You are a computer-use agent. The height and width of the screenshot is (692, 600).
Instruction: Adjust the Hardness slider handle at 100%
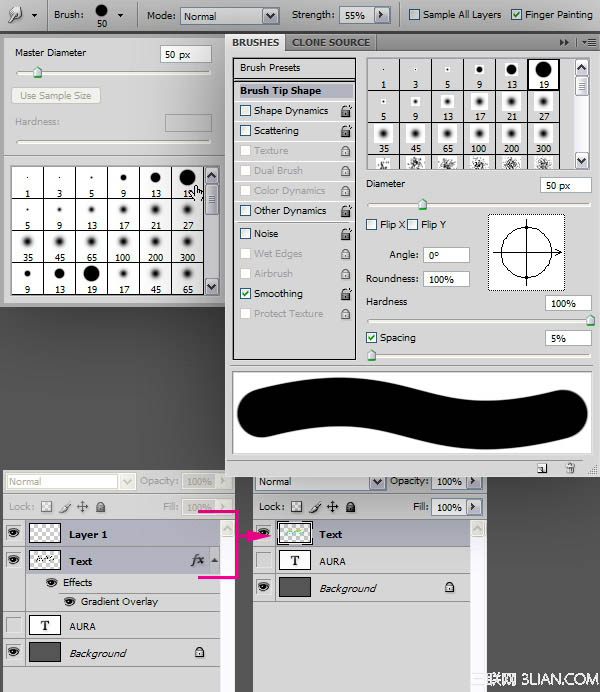(x=590, y=320)
